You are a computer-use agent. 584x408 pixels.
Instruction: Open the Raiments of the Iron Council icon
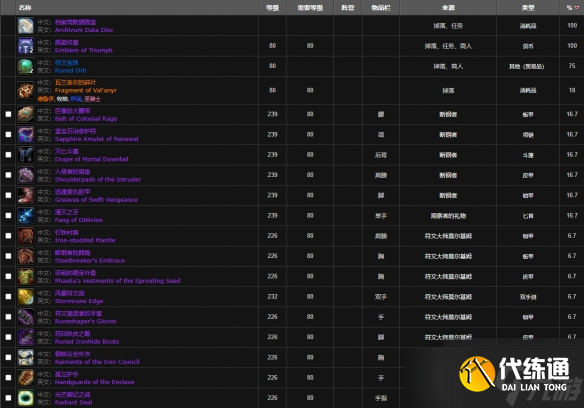coord(26,357)
